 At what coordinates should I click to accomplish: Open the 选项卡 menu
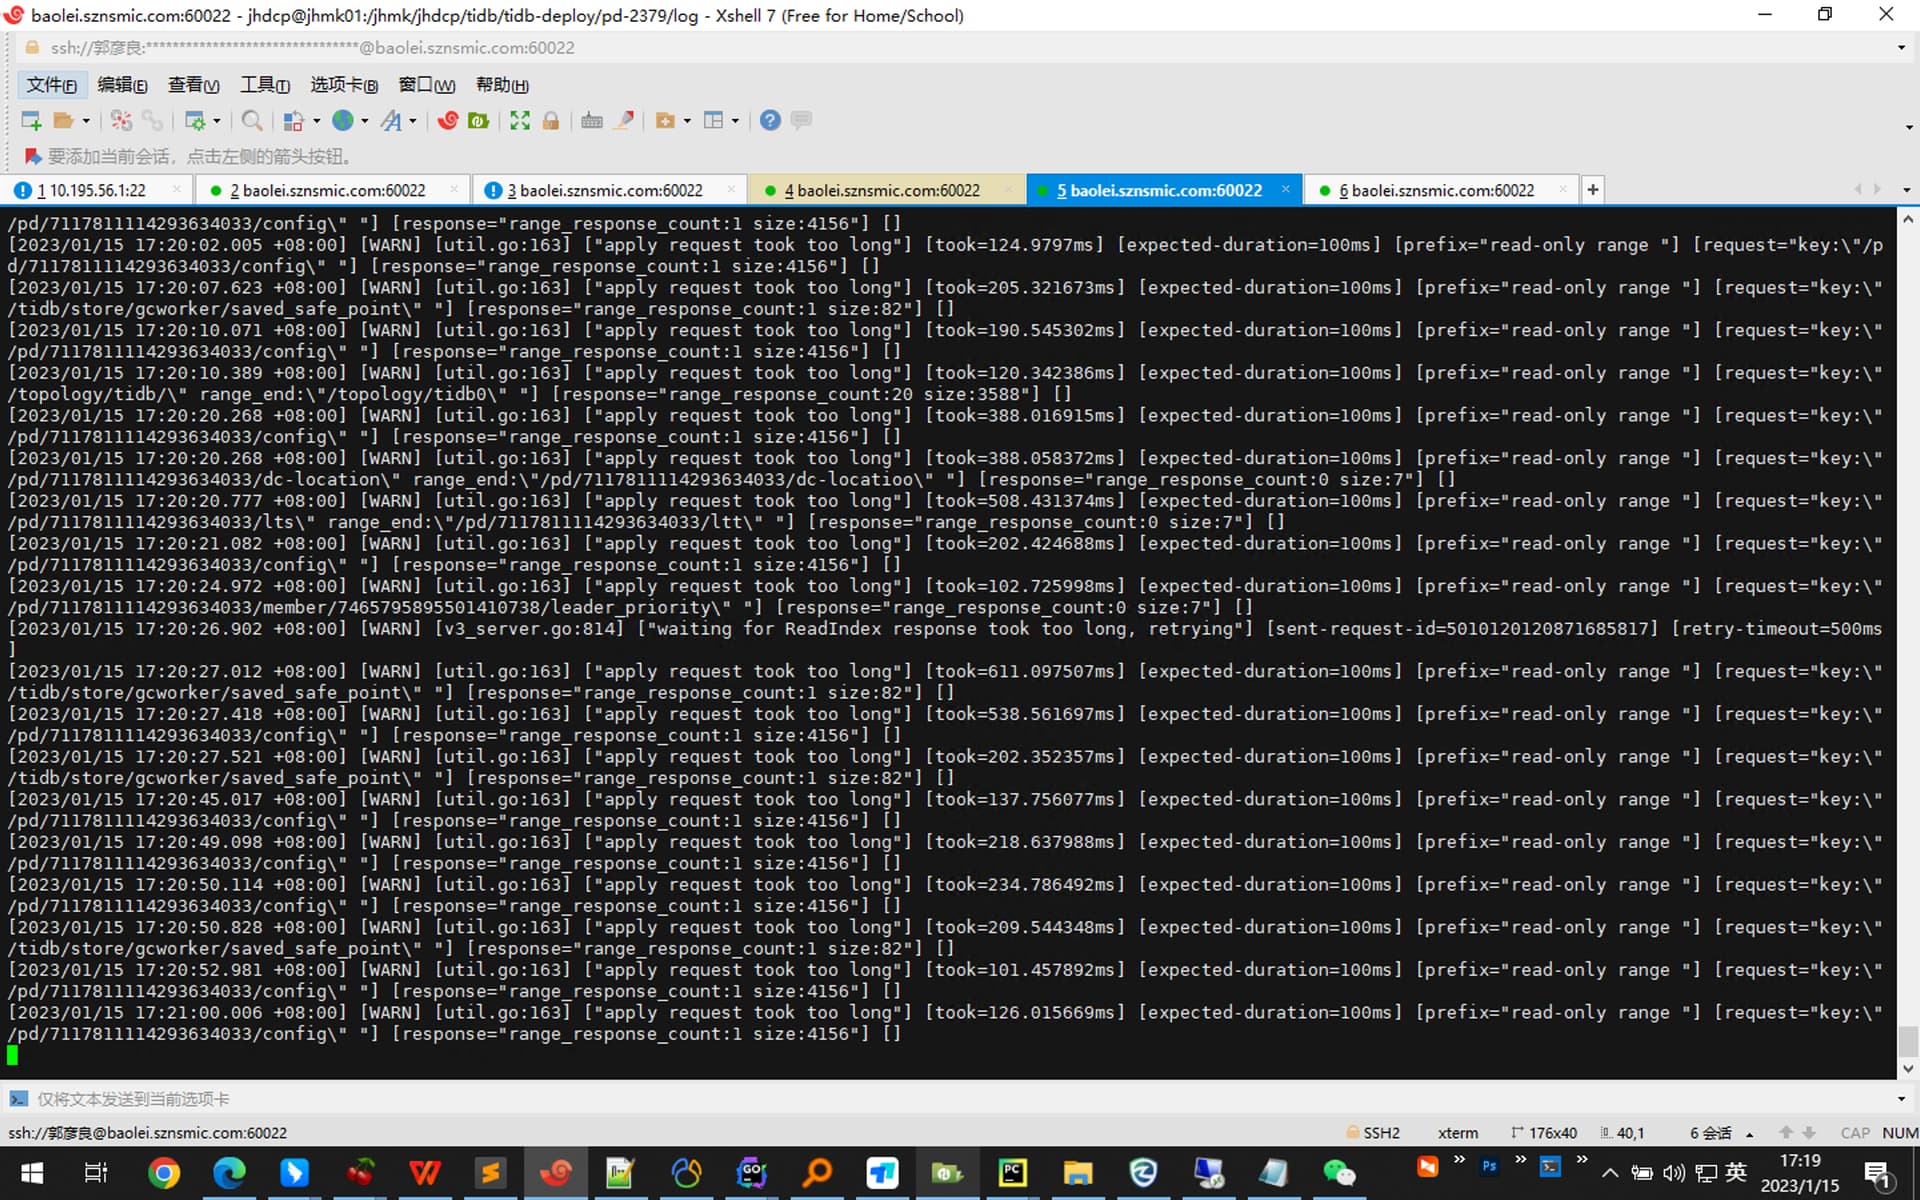[343, 85]
